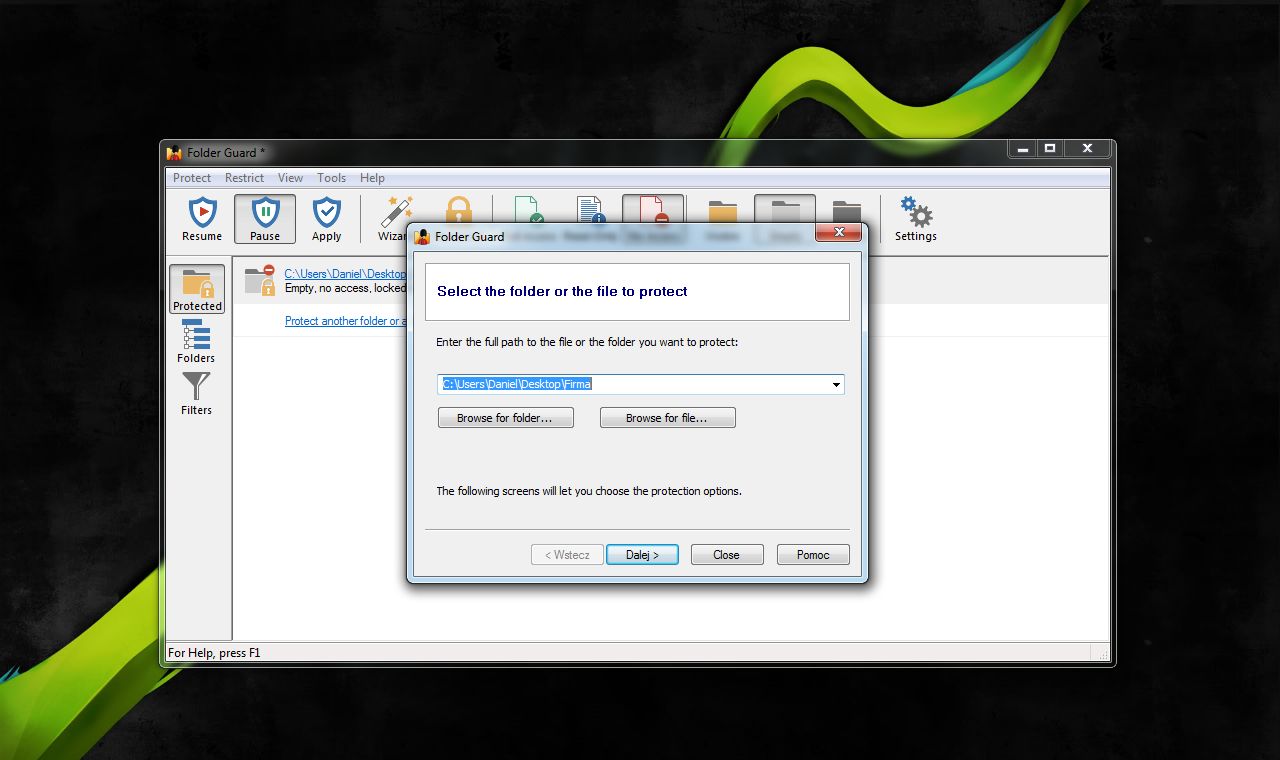The height and width of the screenshot is (760, 1280).
Task: Switch to the Folders tree view
Action: (196, 342)
